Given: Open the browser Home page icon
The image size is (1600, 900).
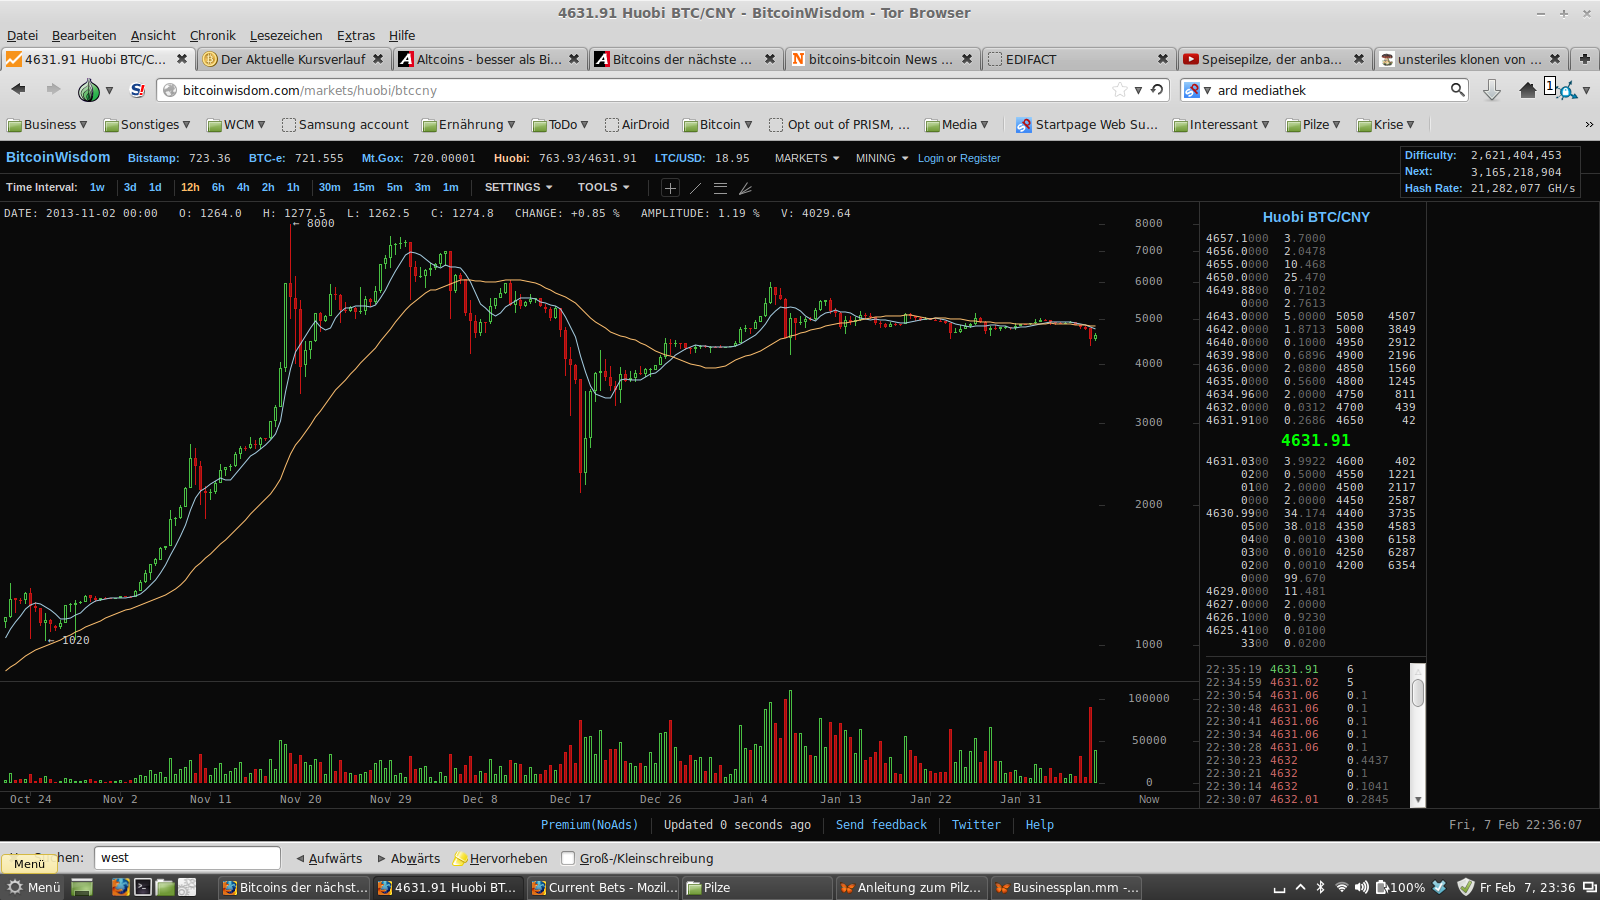Looking at the screenshot, I should click(x=1527, y=90).
